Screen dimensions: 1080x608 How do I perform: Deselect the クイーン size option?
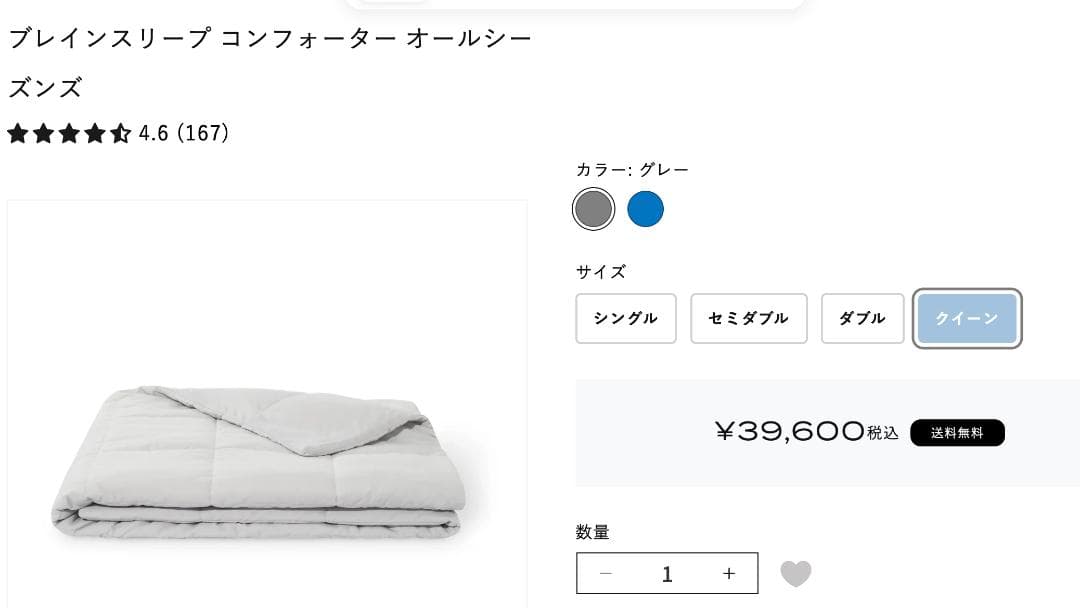[966, 318]
